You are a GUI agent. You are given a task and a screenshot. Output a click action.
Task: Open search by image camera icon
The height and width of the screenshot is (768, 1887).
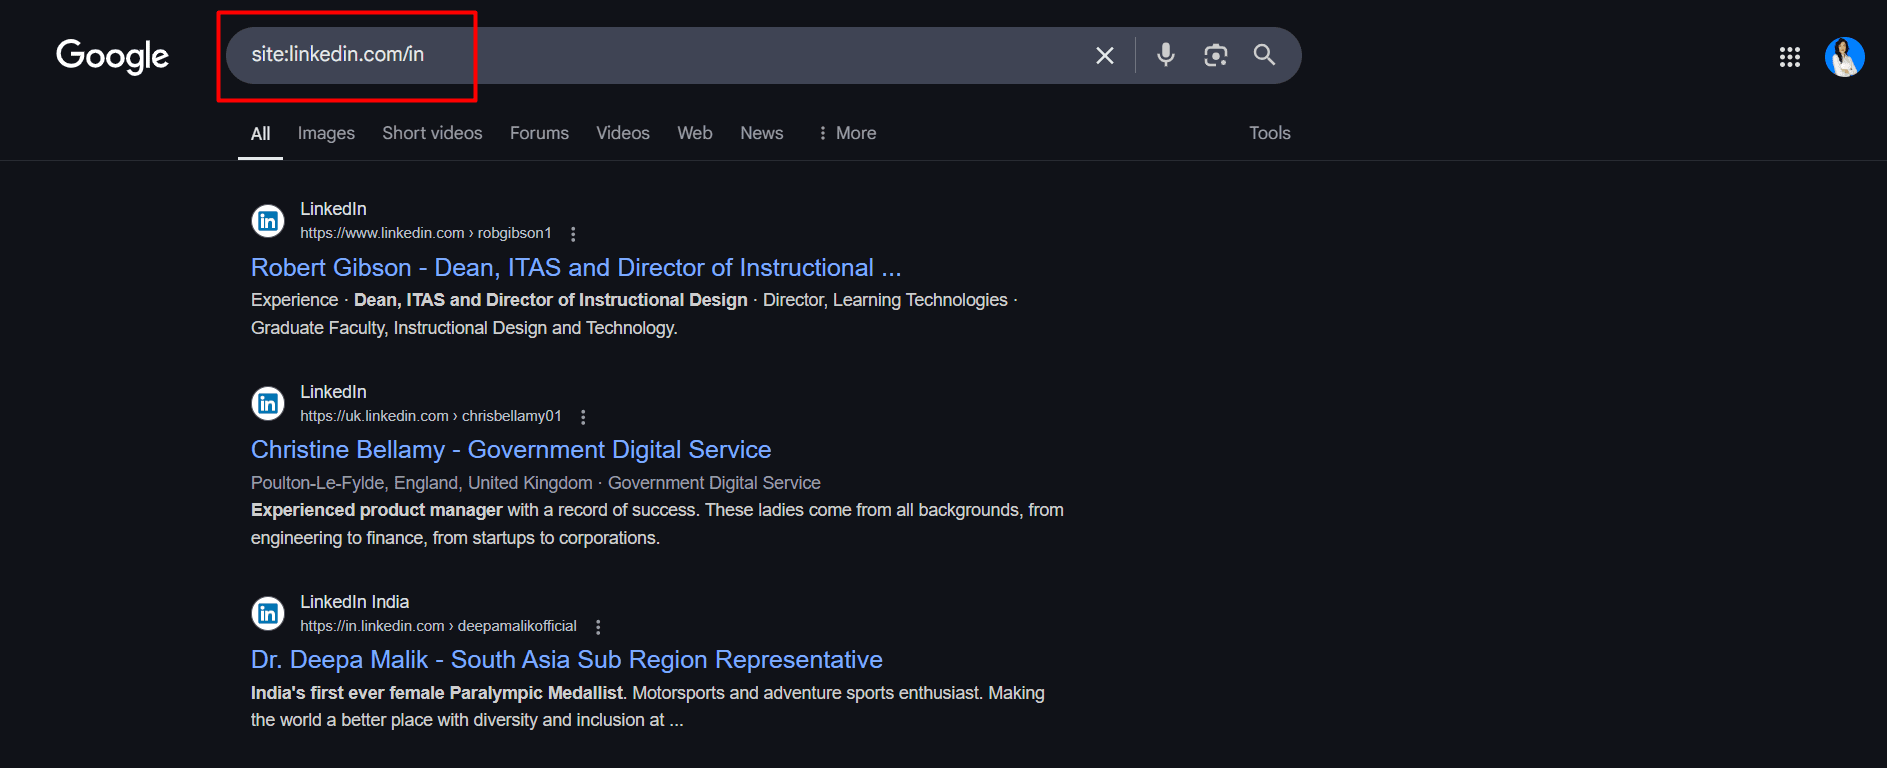tap(1215, 55)
